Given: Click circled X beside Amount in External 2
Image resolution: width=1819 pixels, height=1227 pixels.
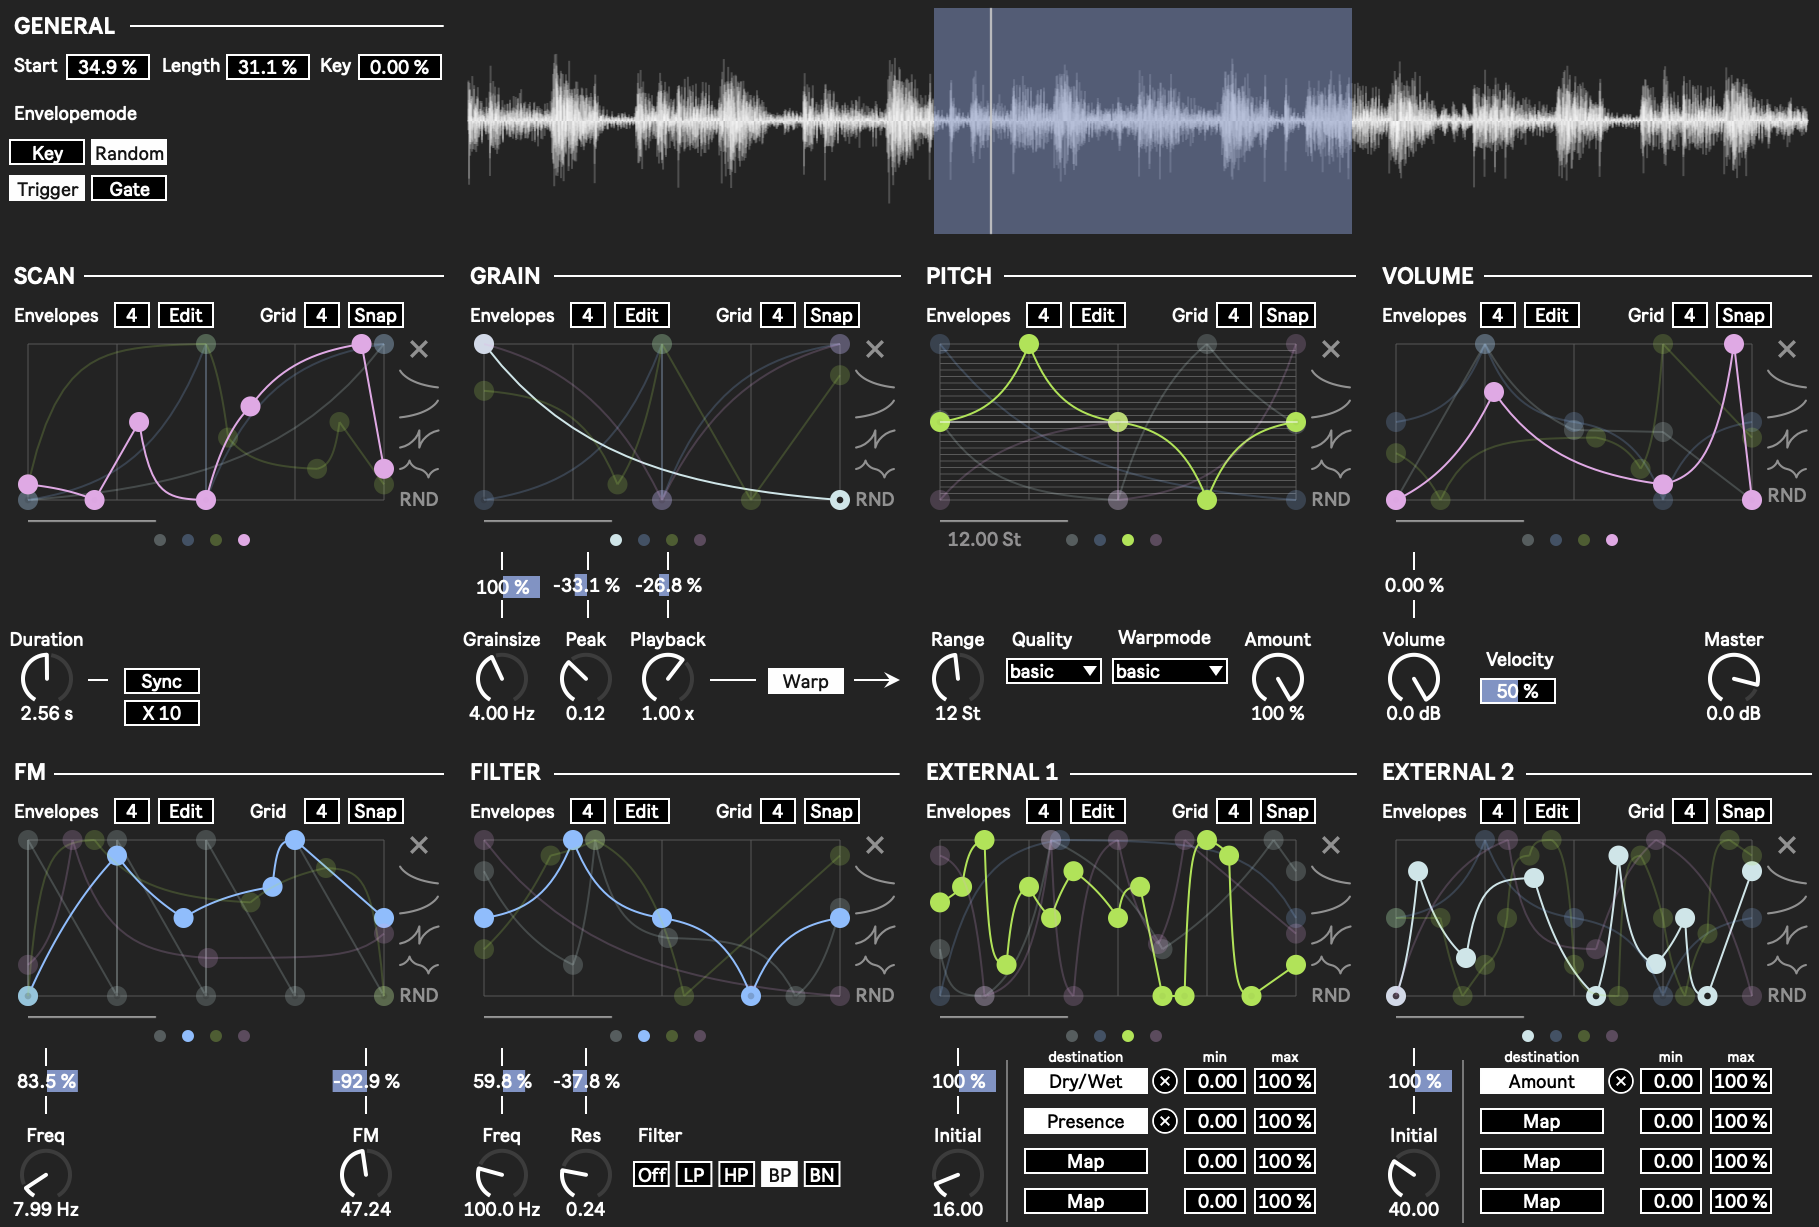Looking at the screenshot, I should 1621,1081.
